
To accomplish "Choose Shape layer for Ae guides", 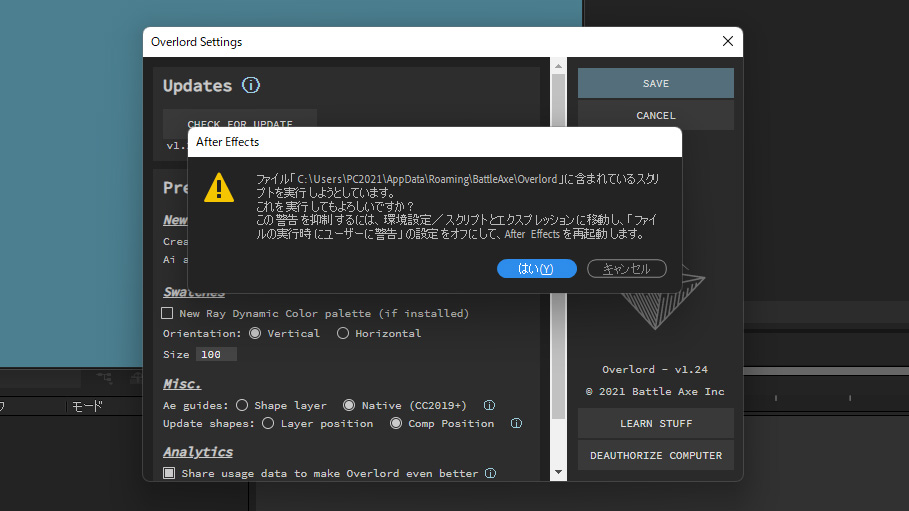I will point(242,405).
